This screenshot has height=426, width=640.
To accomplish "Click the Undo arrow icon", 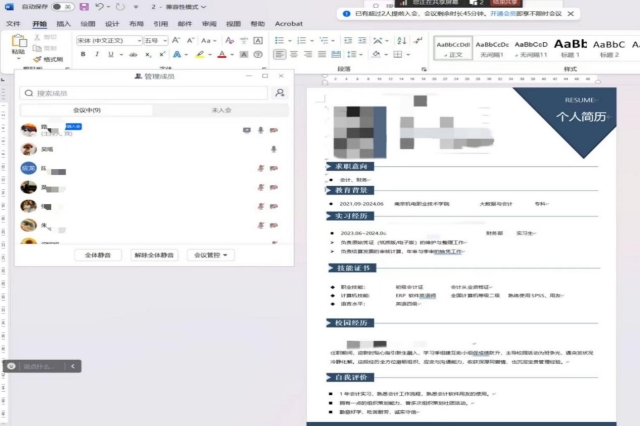I will point(100,6).
